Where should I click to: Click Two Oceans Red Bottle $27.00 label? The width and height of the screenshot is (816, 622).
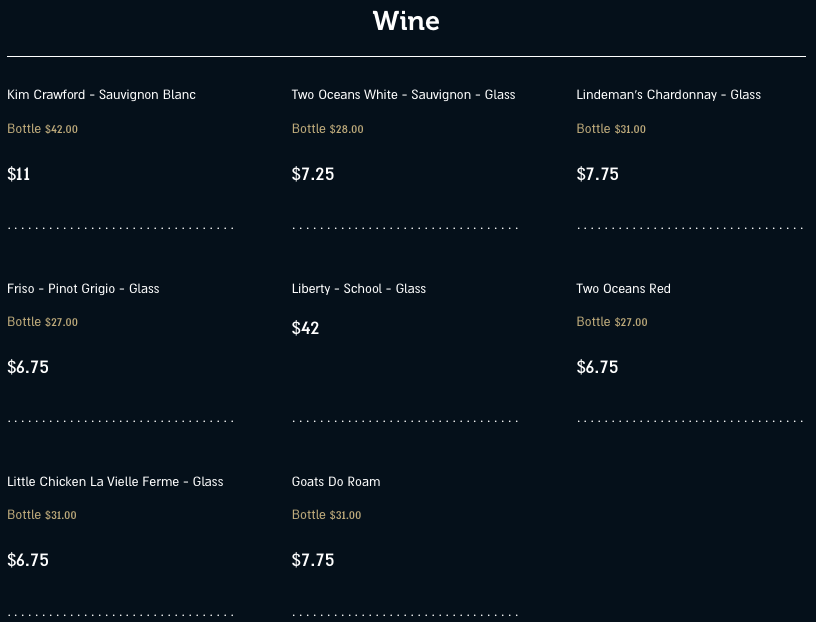pos(611,322)
